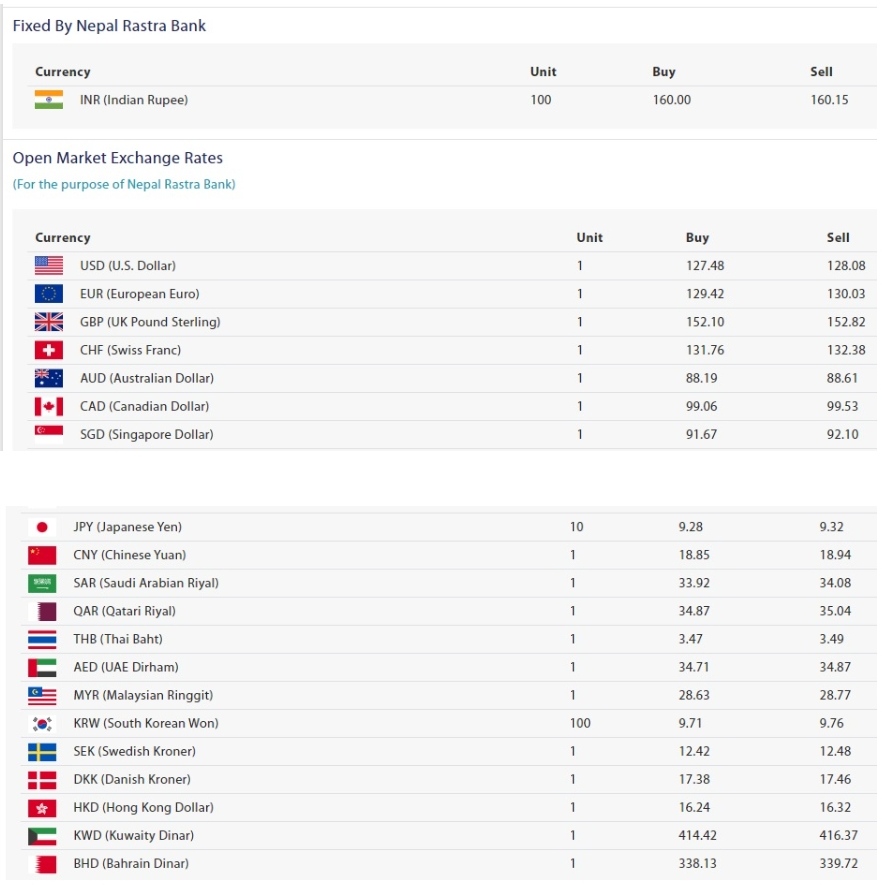882x885 pixels.
Task: Select the SEK (Swedish Kroner) label
Action: point(135,751)
